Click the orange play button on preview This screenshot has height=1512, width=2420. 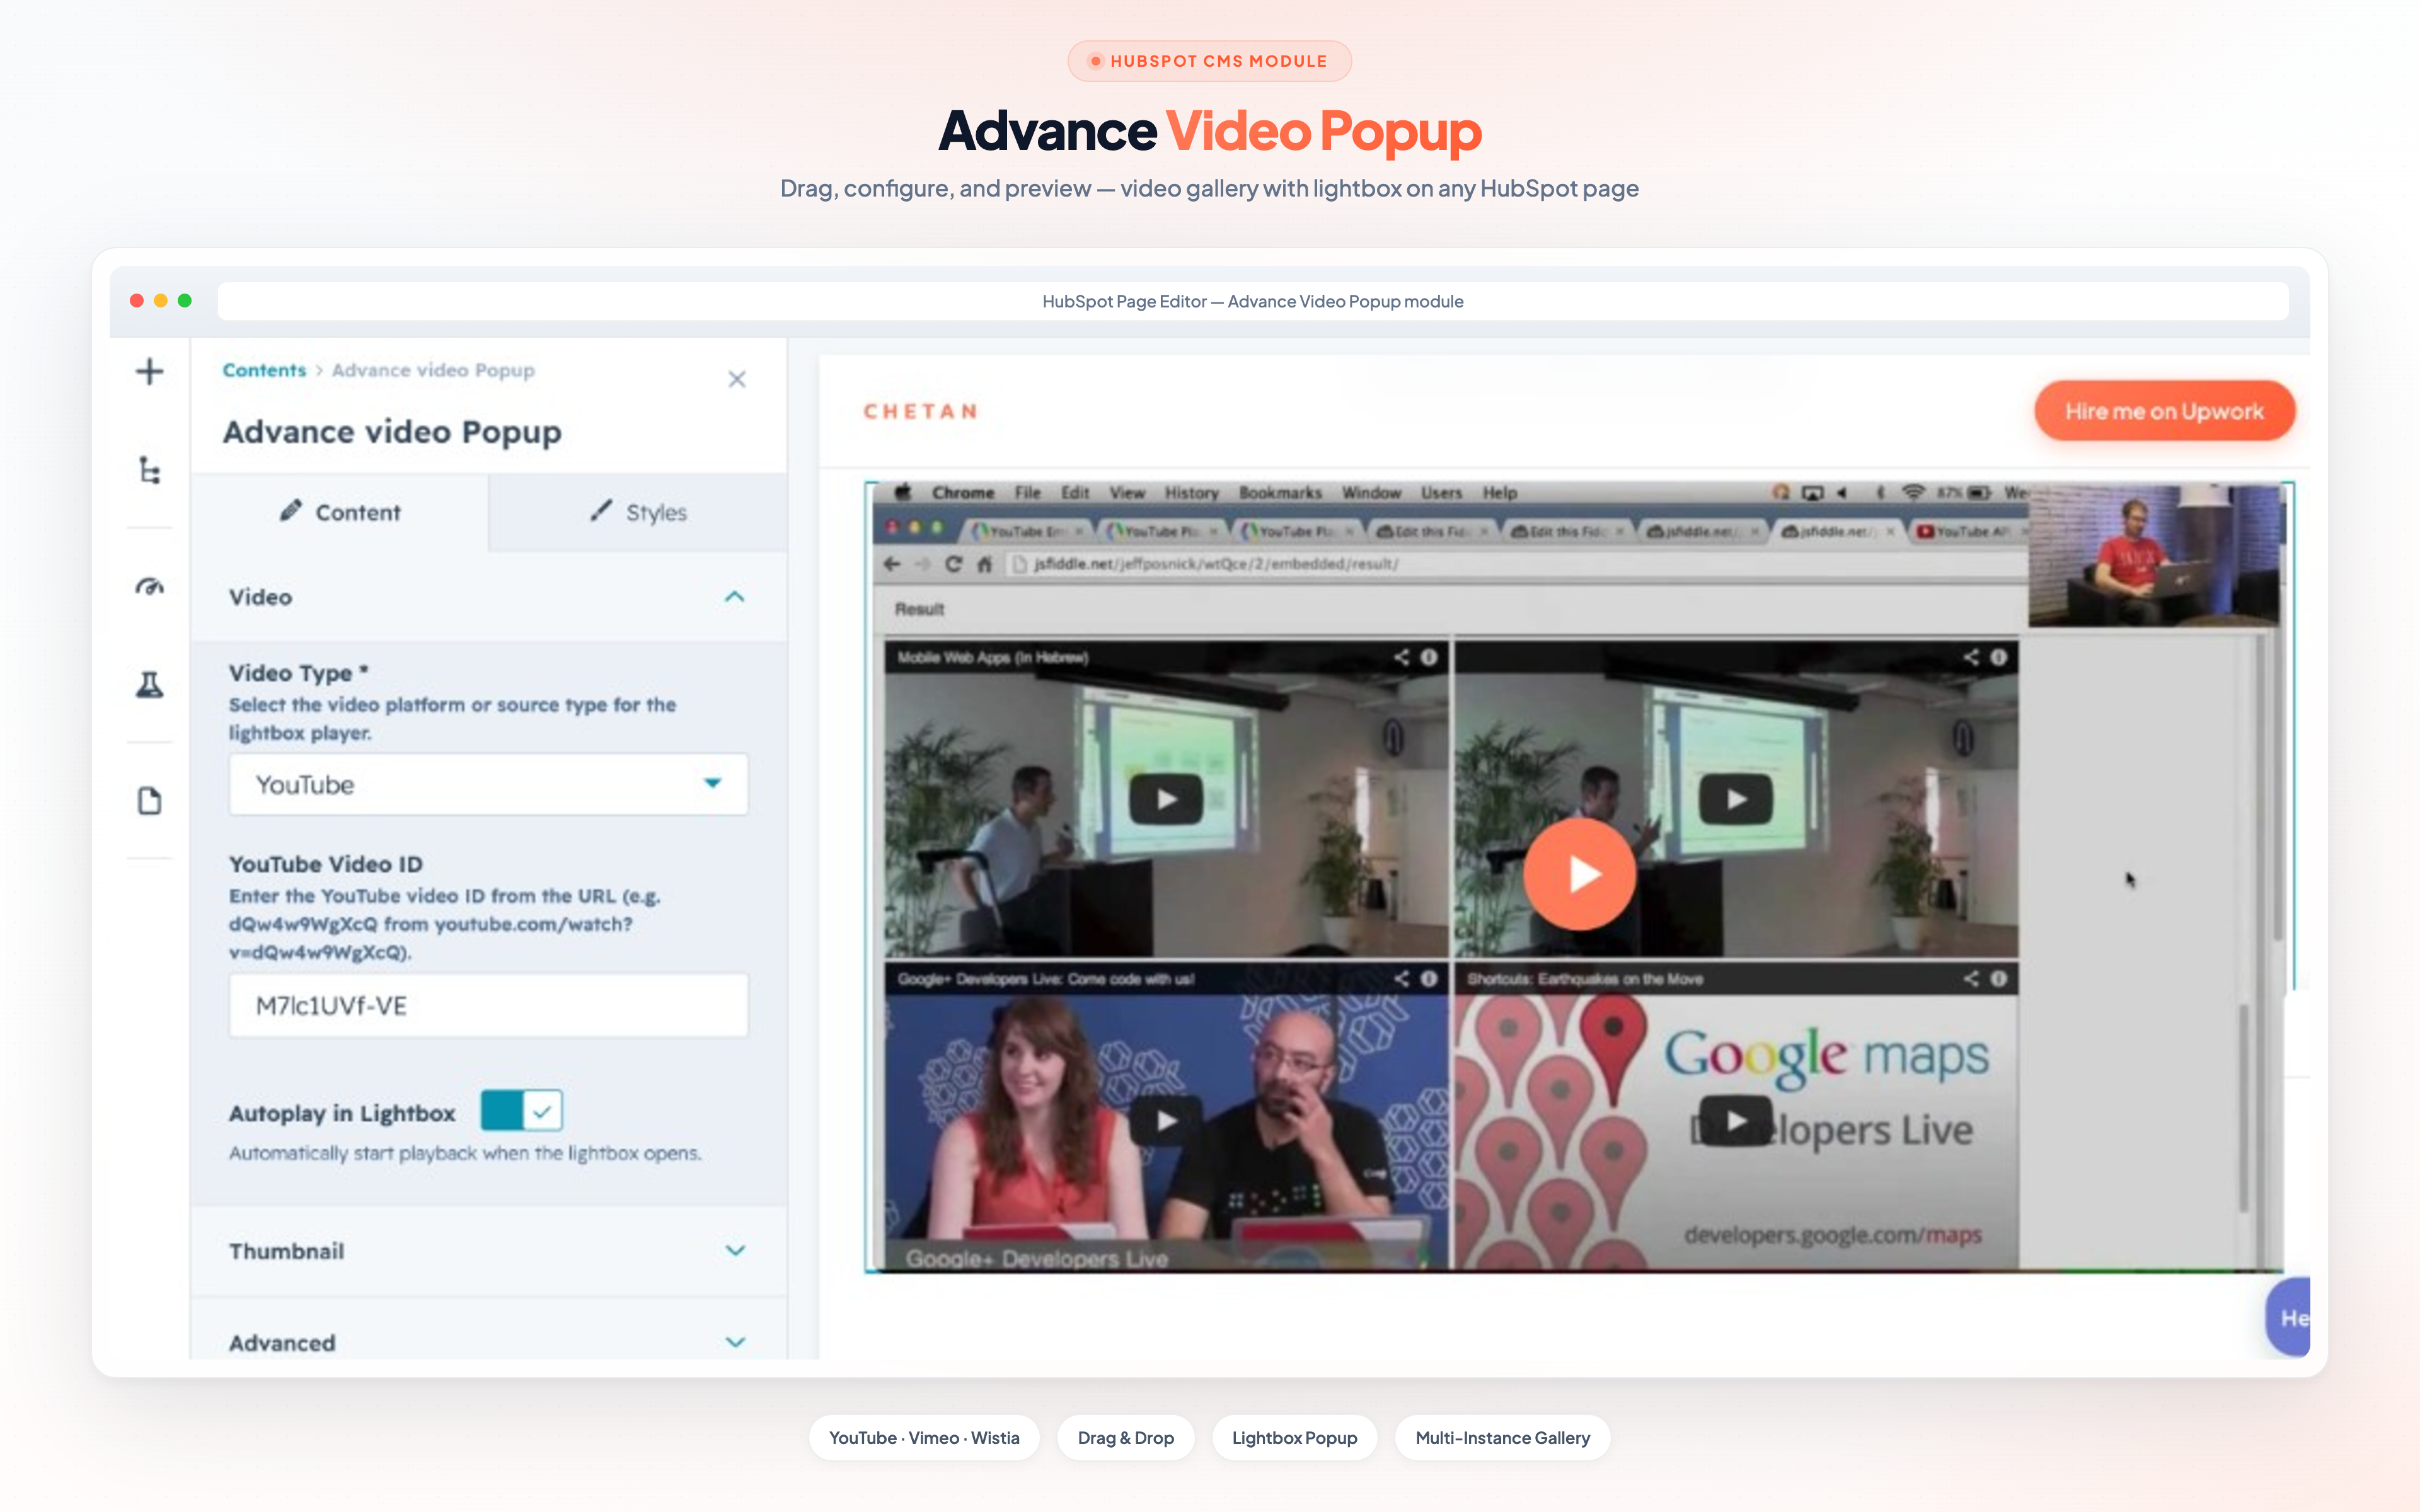(x=1580, y=874)
